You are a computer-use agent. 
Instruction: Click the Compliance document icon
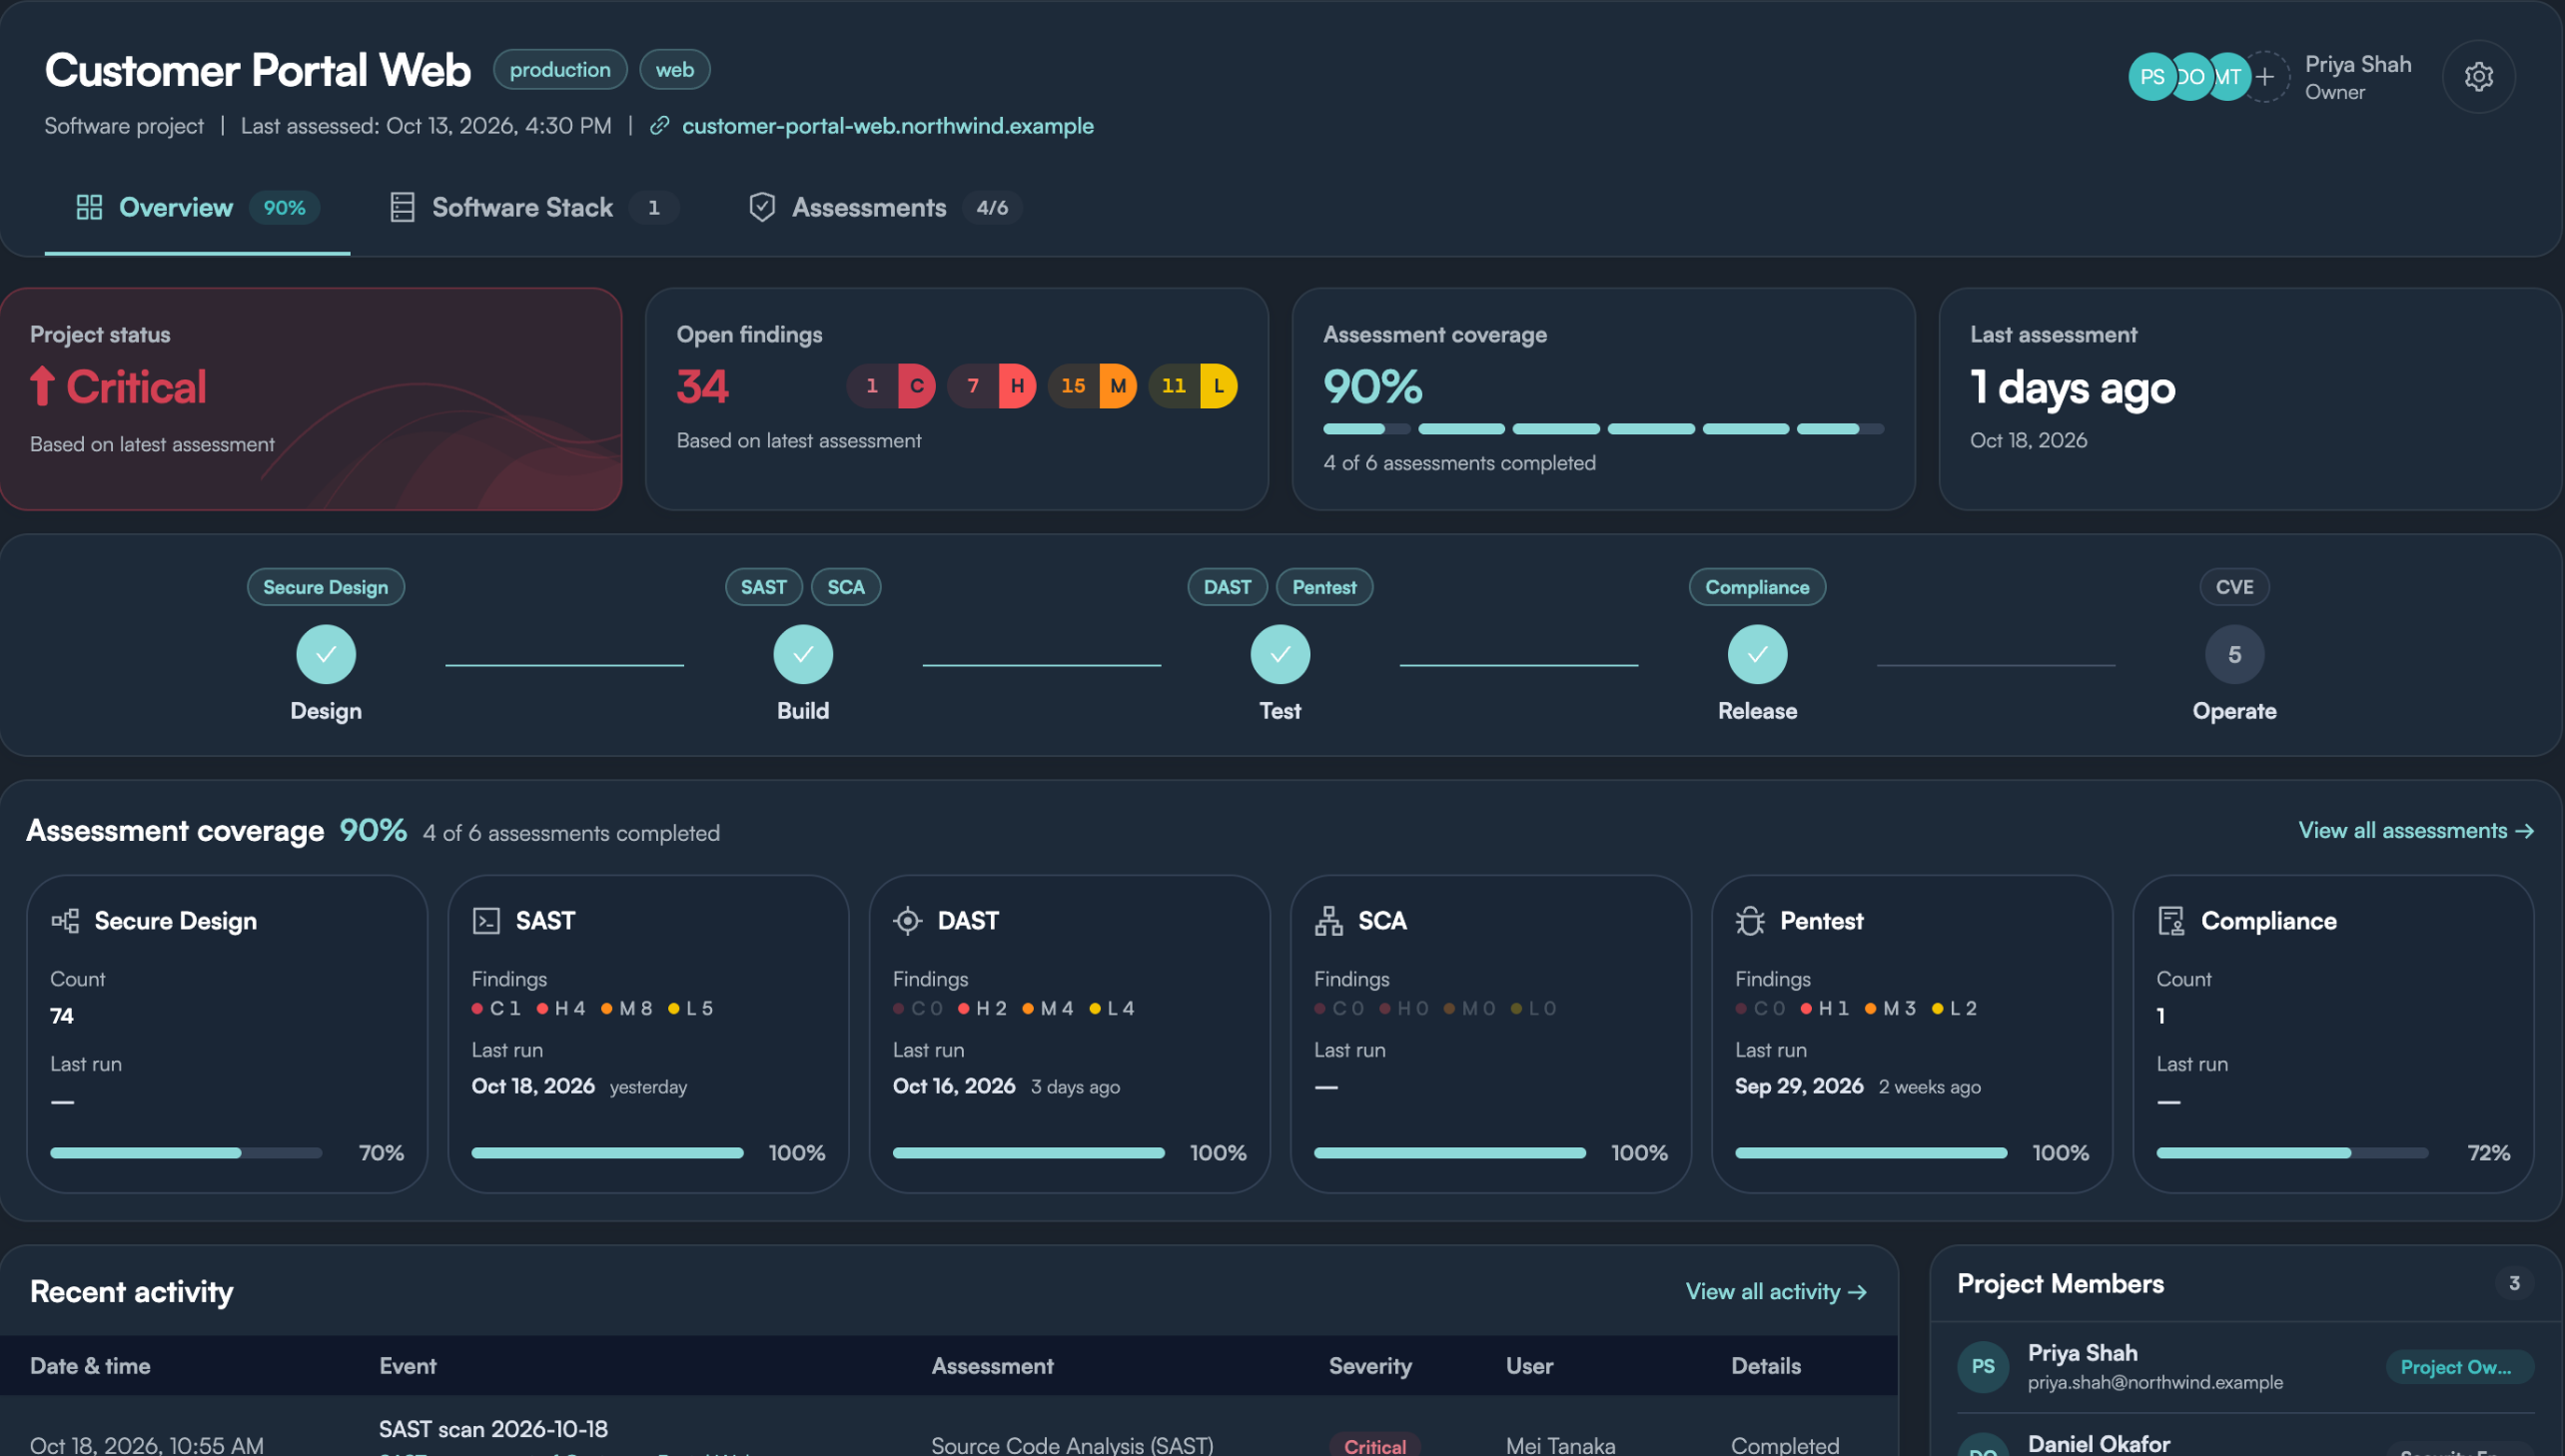point(2171,921)
